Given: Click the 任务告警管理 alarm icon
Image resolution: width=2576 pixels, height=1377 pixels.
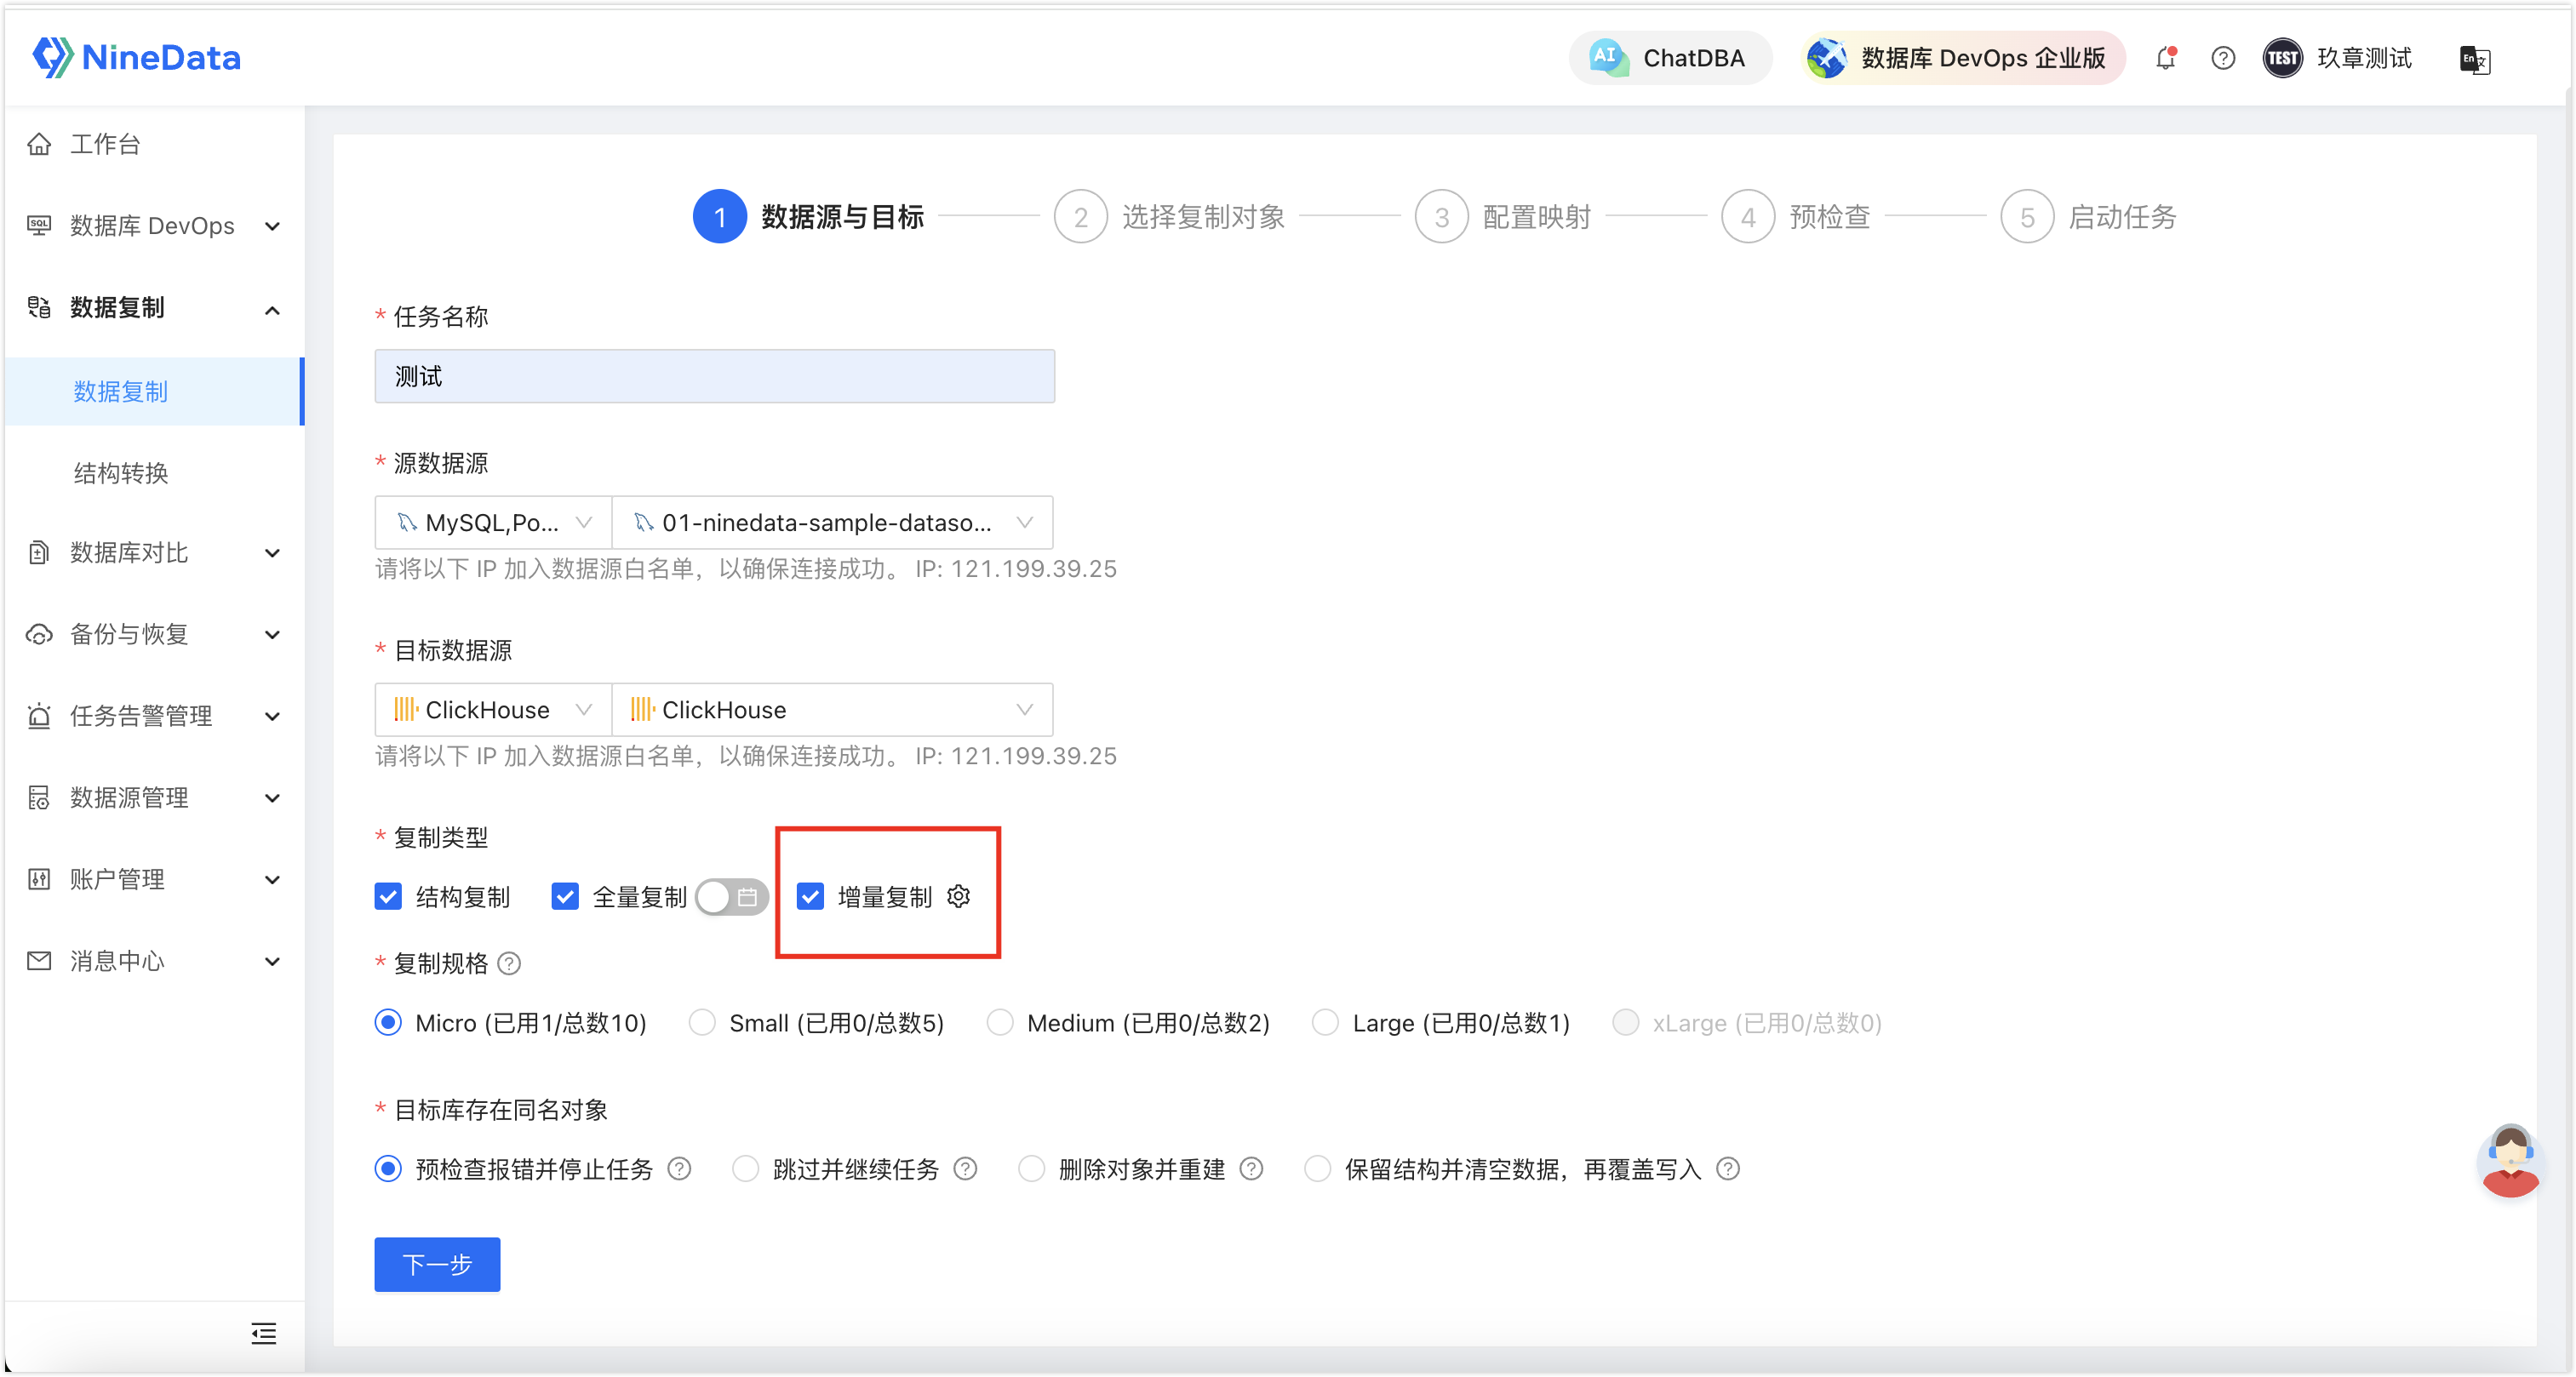Looking at the screenshot, I should (x=39, y=716).
